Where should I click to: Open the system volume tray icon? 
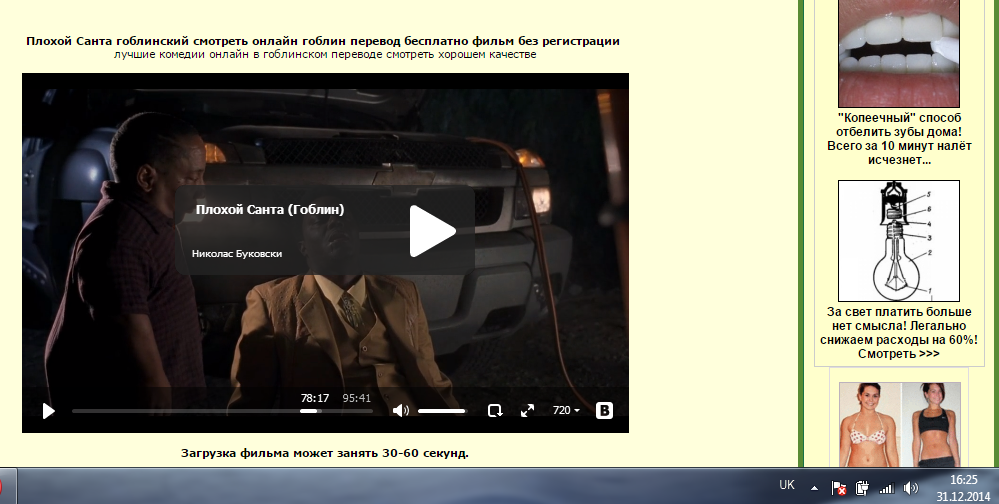point(910,489)
